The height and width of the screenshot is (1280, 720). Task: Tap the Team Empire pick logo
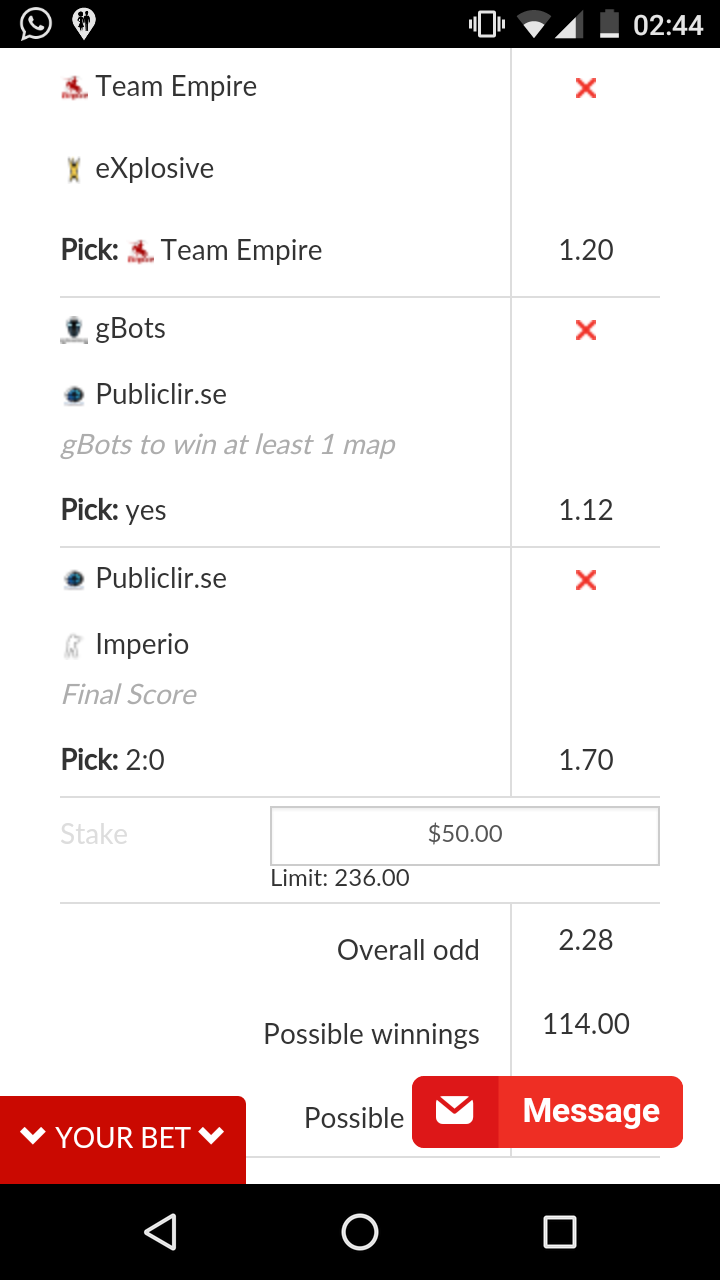141,251
